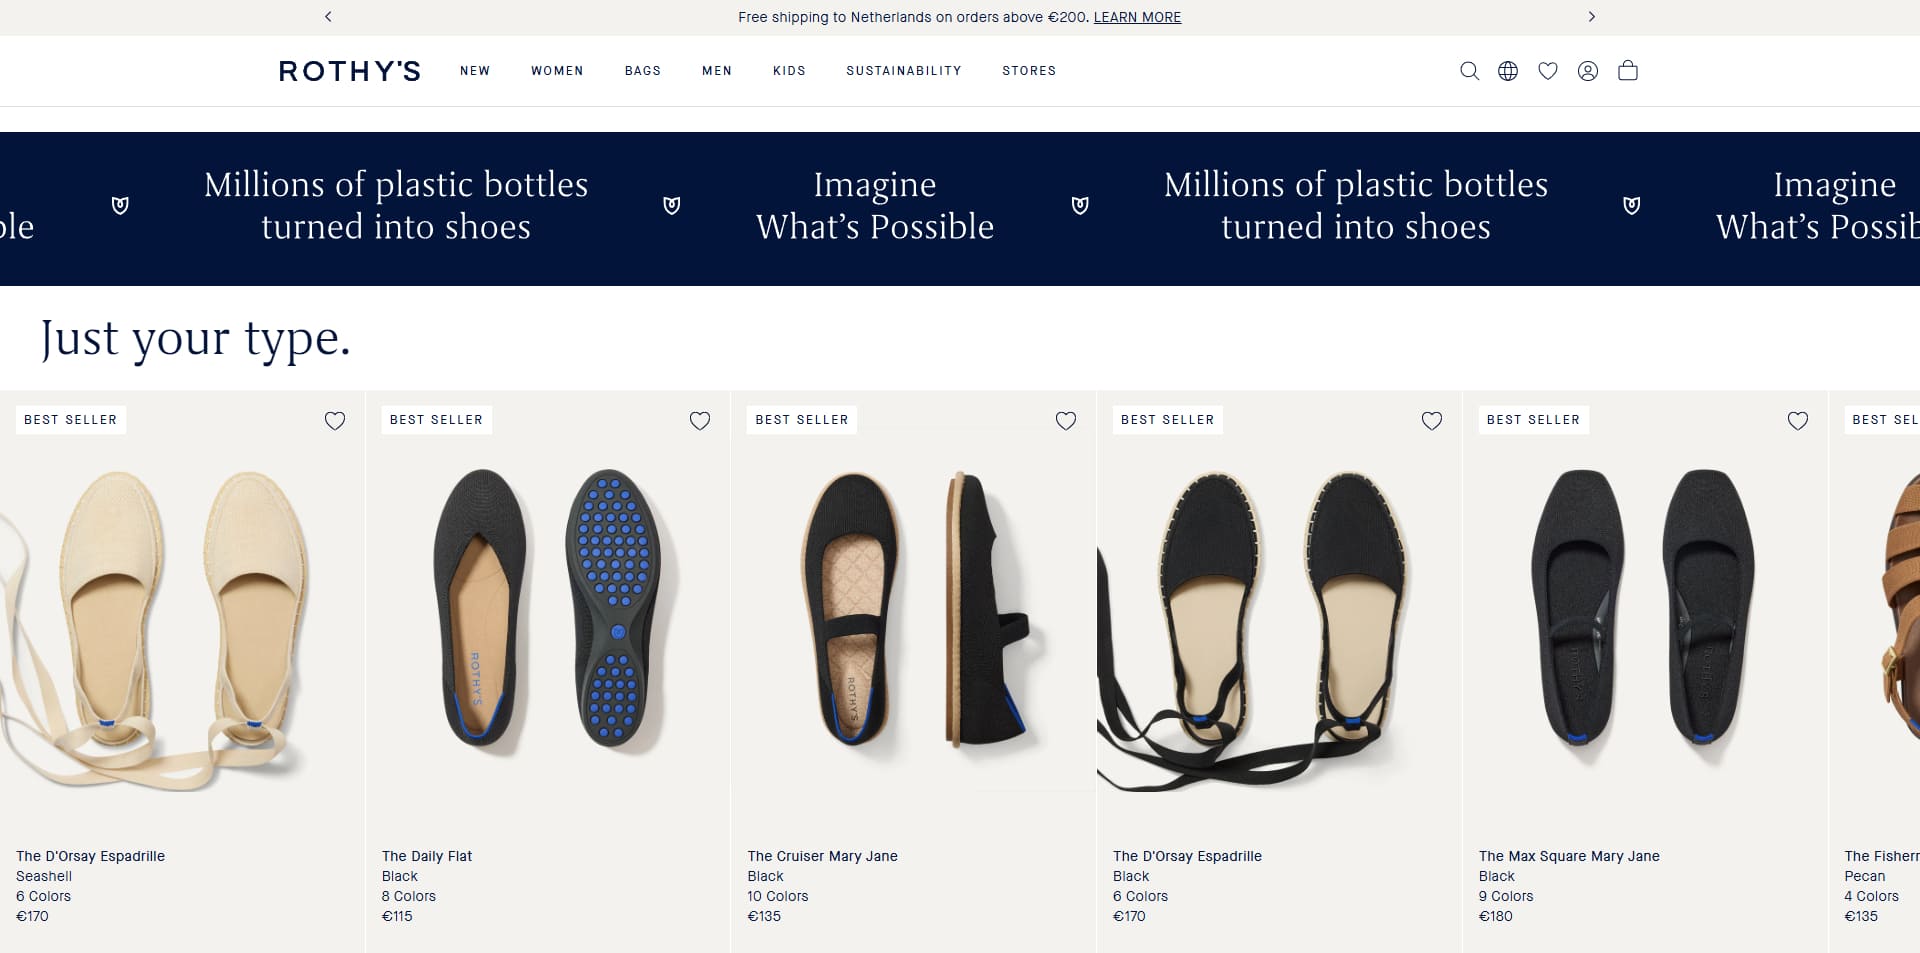Follow the Learn More shipping link

(x=1137, y=17)
